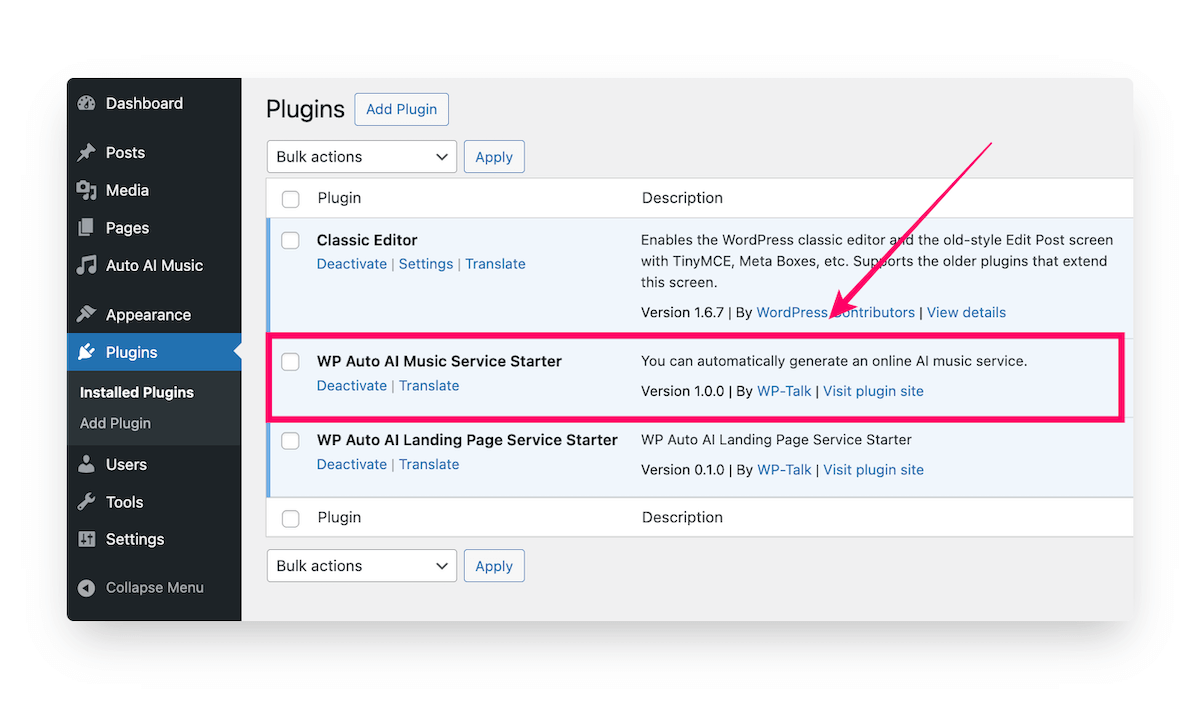1200x710 pixels.
Task: Open View details link for Classic Editor
Action: click(966, 312)
